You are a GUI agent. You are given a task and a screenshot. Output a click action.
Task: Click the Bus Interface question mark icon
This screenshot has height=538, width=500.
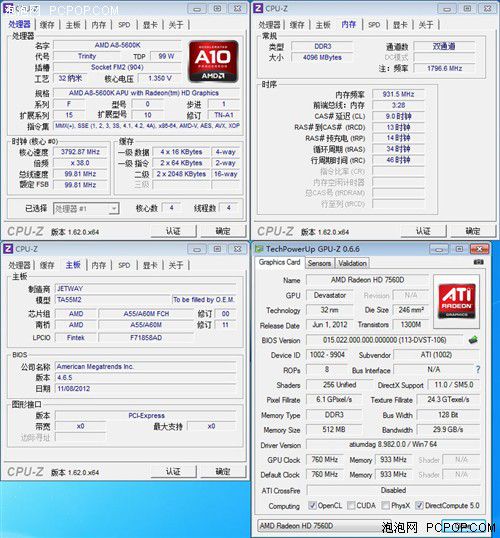pos(478,370)
